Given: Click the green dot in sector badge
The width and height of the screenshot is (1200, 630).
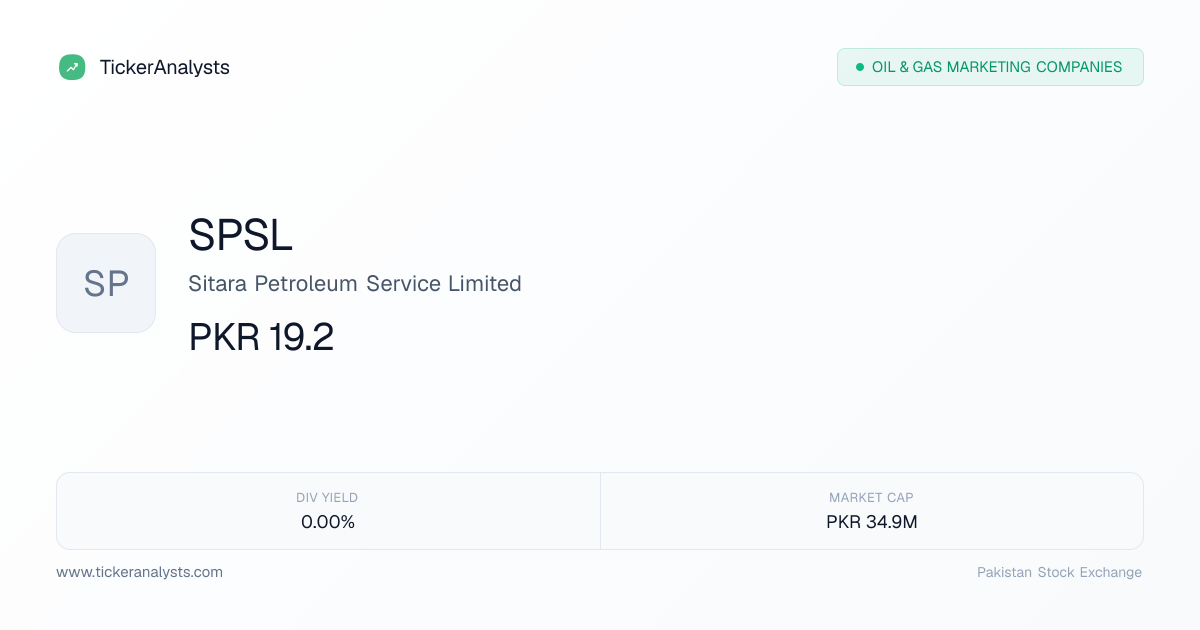Looking at the screenshot, I should click(x=860, y=67).
